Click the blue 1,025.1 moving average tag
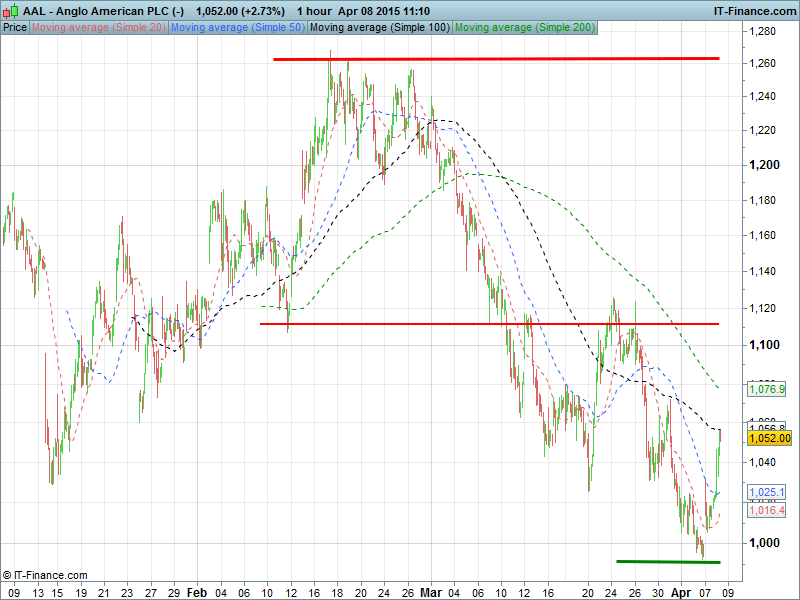Viewport: 800px width, 600px height. [767, 492]
